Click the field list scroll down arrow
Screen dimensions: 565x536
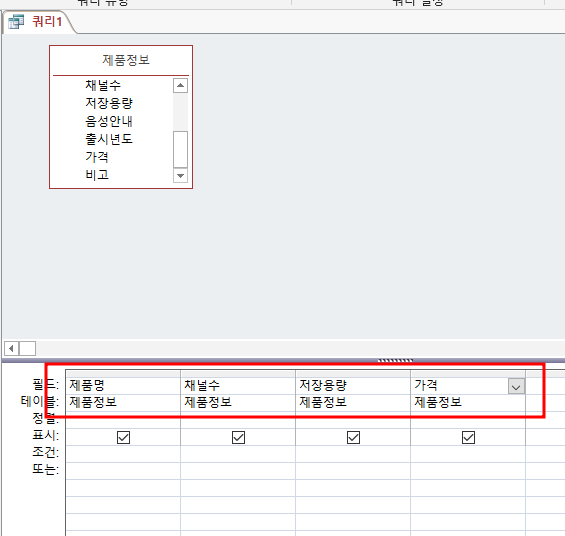[180, 176]
